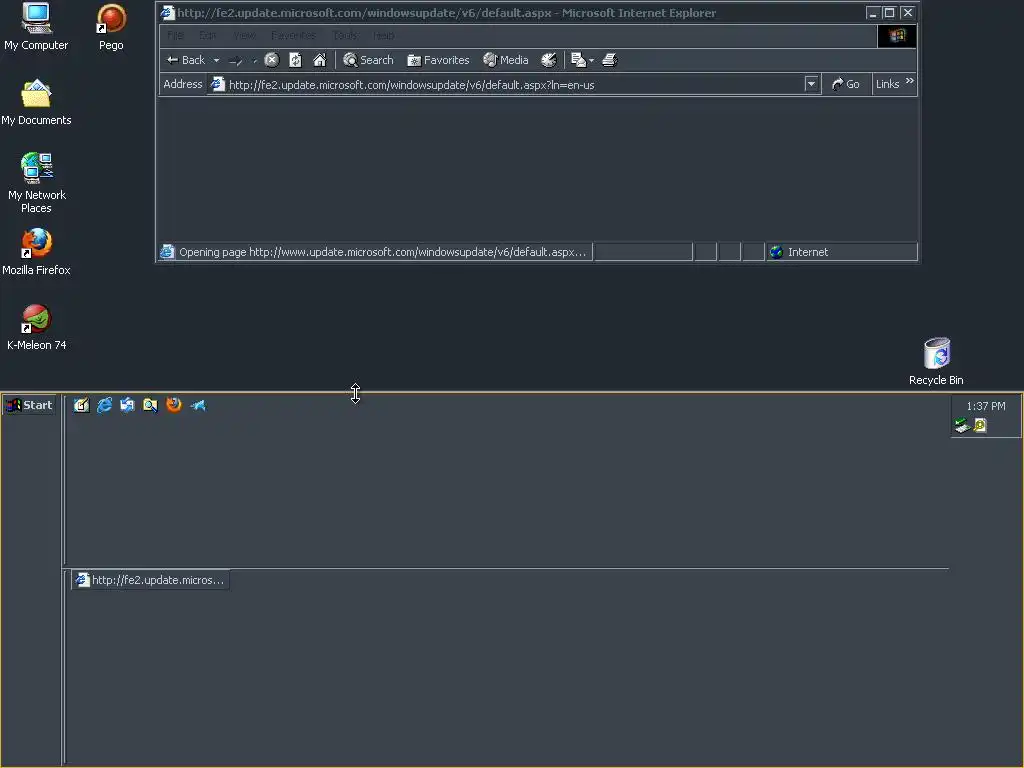Screen dimensions: 1024x768
Task: Open the File menu in Internet Explorer
Action: pyautogui.click(x=175, y=35)
